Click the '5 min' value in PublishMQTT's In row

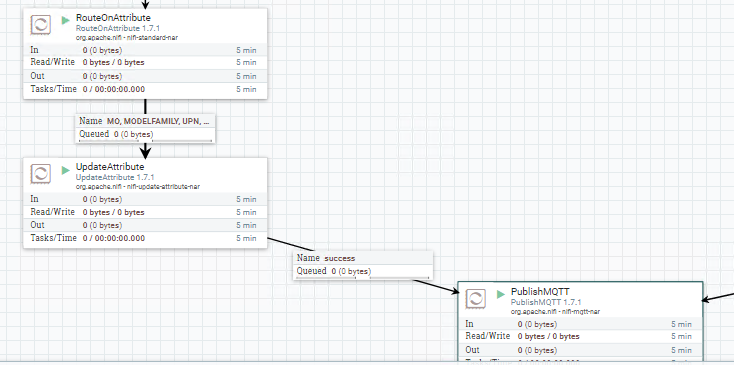[682, 324]
